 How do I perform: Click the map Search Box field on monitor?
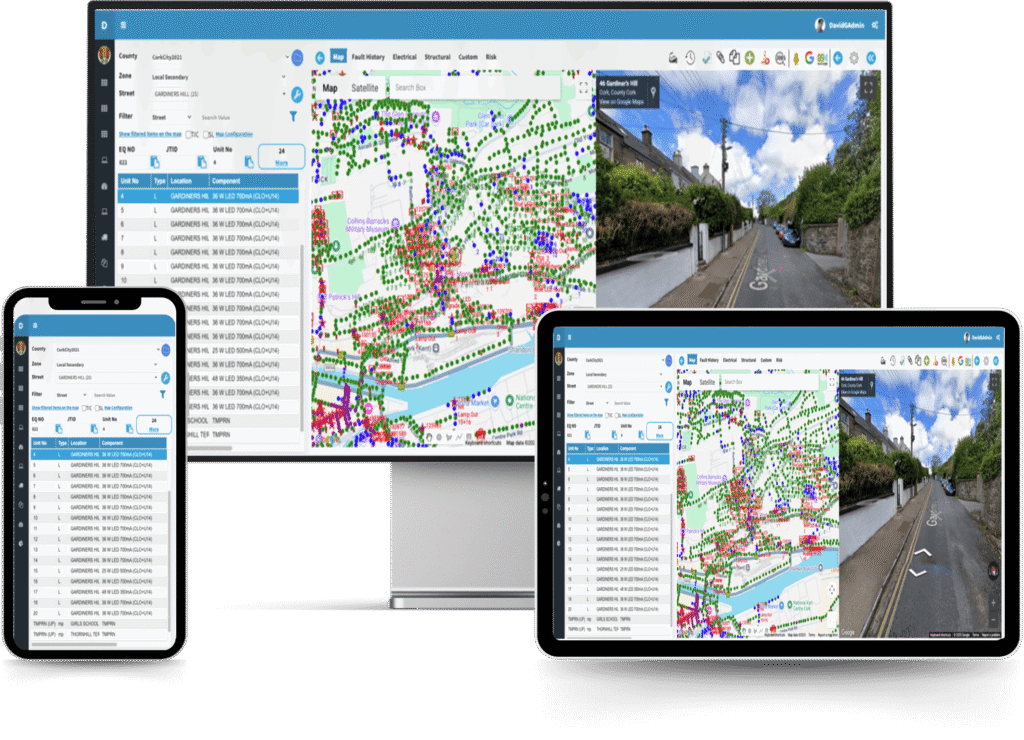coord(450,88)
